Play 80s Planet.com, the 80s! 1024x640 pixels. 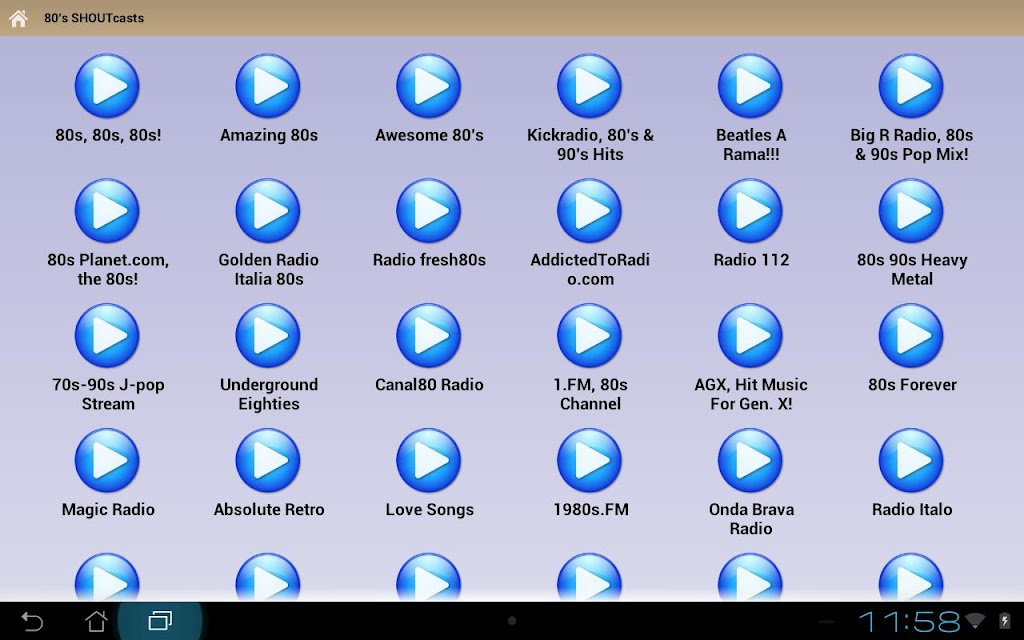(x=107, y=210)
